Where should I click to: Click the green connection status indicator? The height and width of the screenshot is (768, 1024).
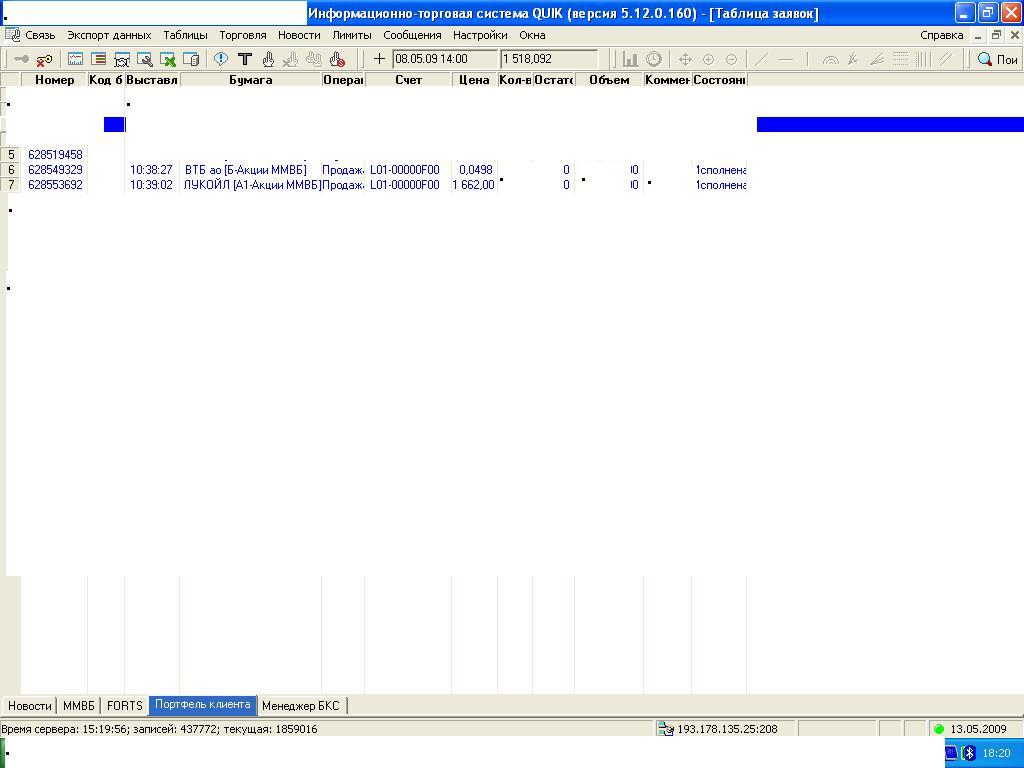click(939, 729)
